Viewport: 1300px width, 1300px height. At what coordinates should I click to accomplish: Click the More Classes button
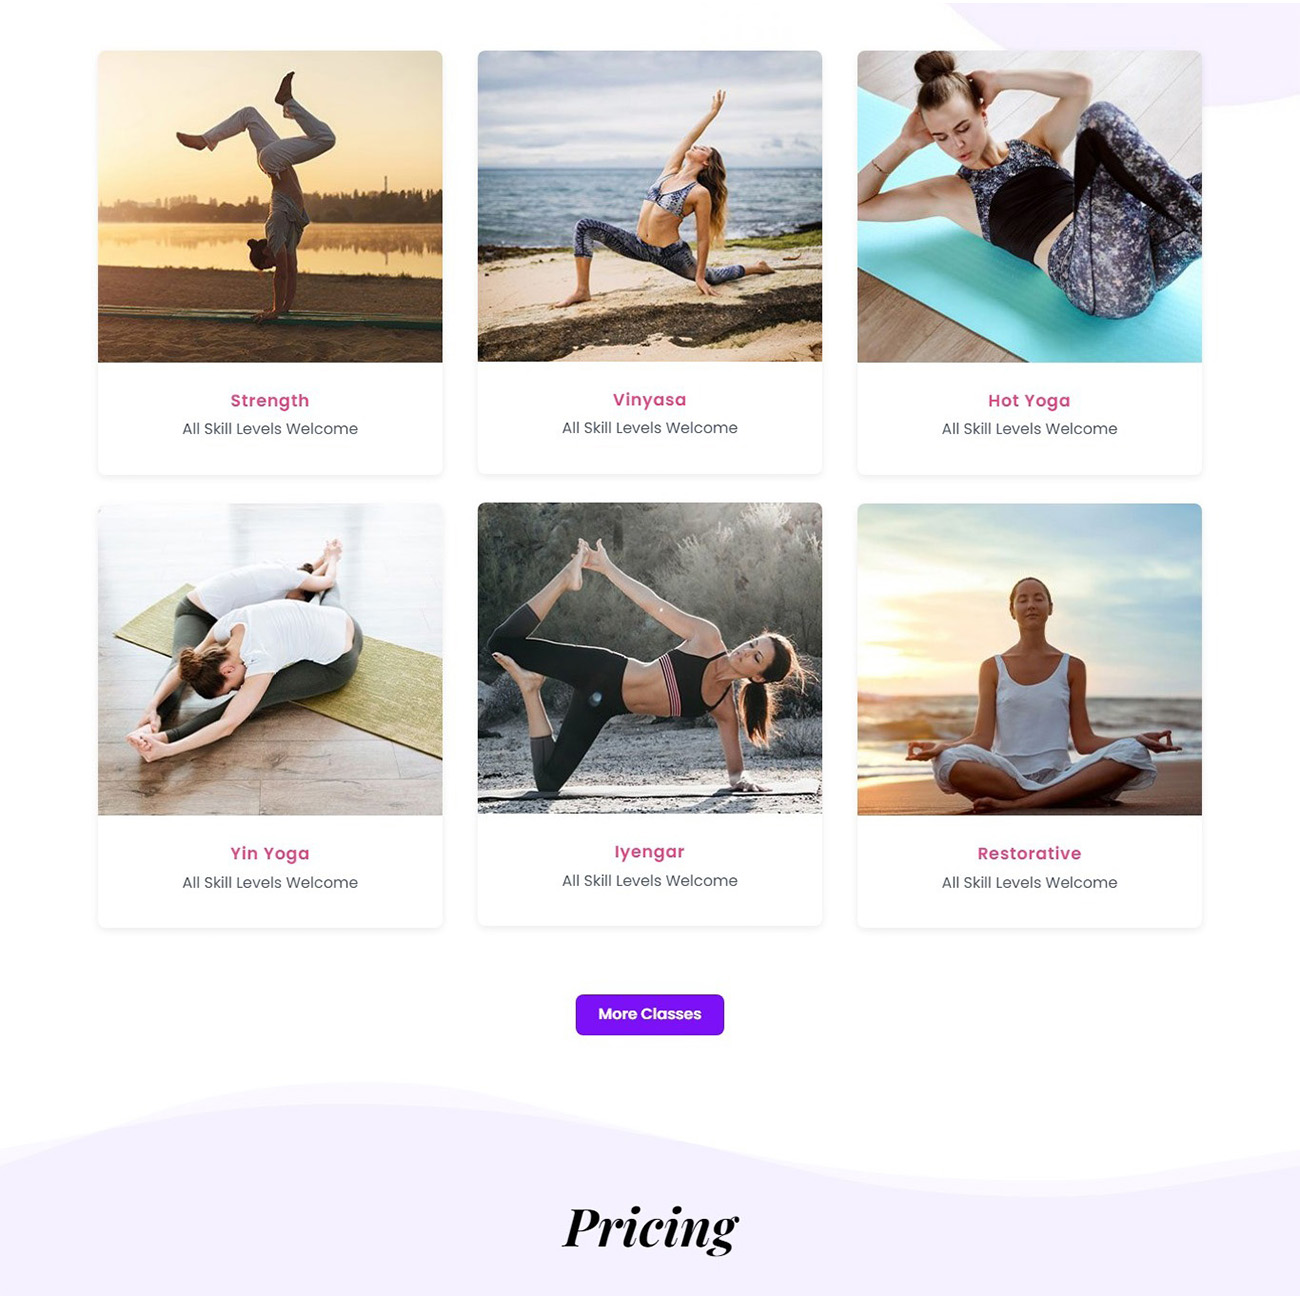(x=650, y=1014)
